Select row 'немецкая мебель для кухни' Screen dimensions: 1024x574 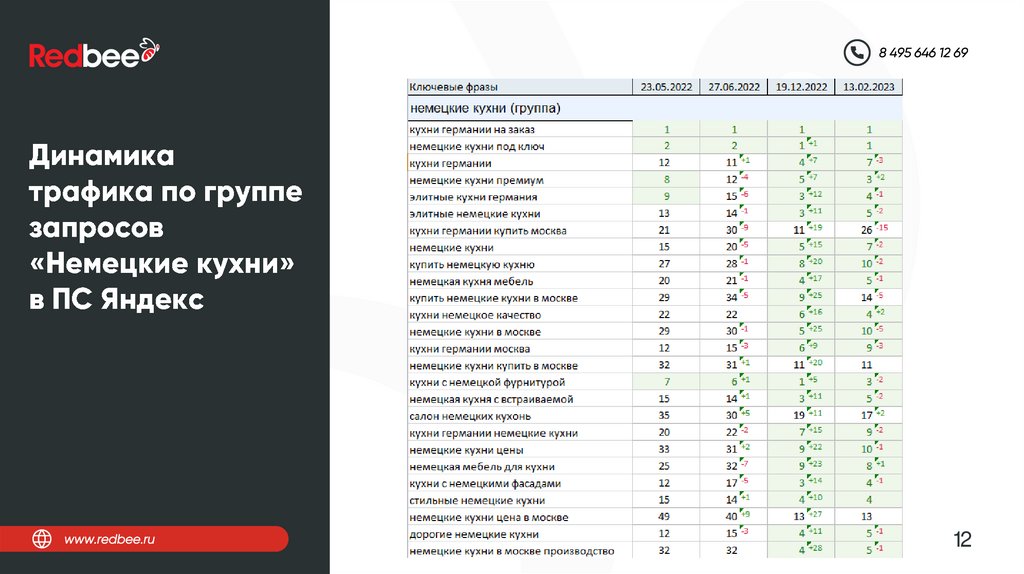click(x=655, y=467)
